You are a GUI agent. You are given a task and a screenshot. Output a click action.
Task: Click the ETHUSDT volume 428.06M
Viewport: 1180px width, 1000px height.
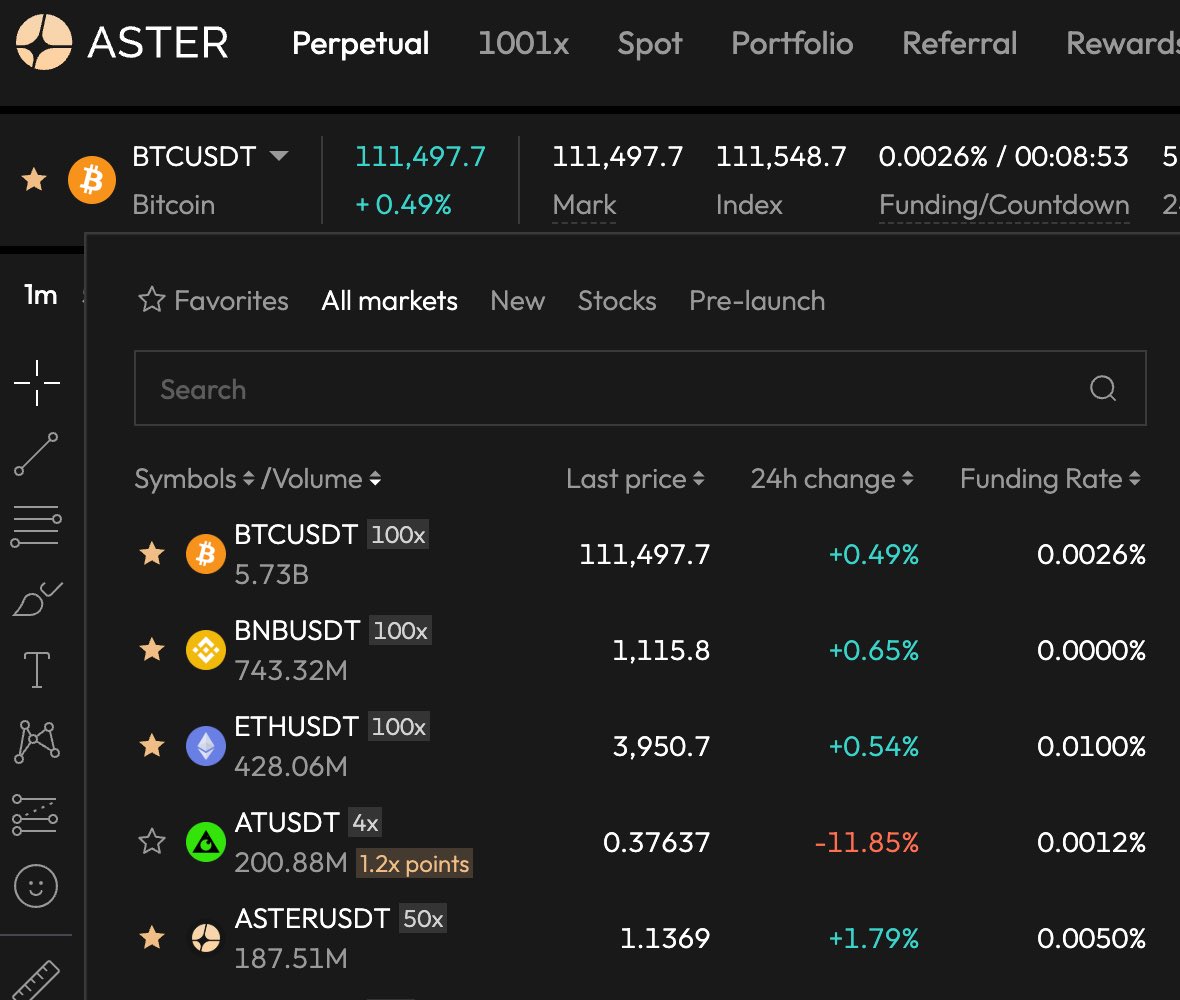(290, 766)
